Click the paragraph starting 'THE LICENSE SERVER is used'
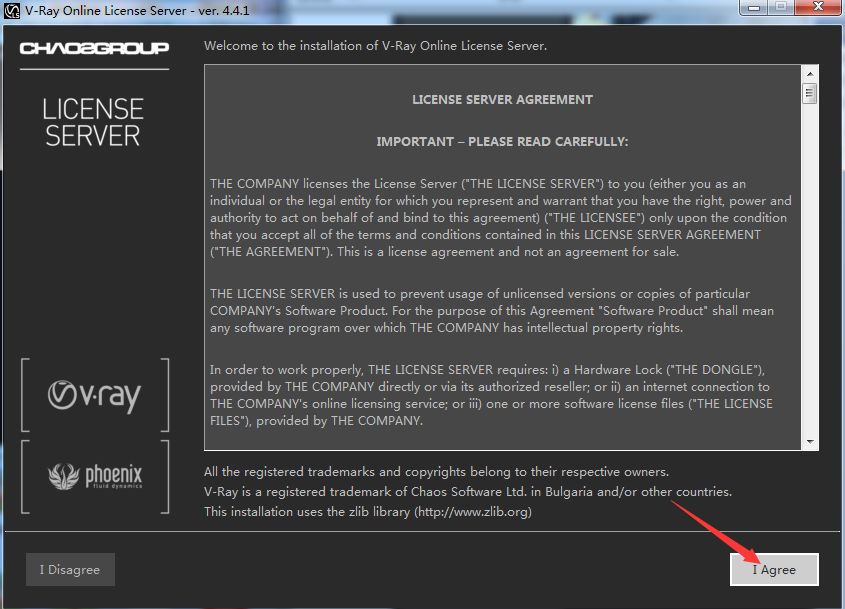845x609 pixels. [x=491, y=310]
